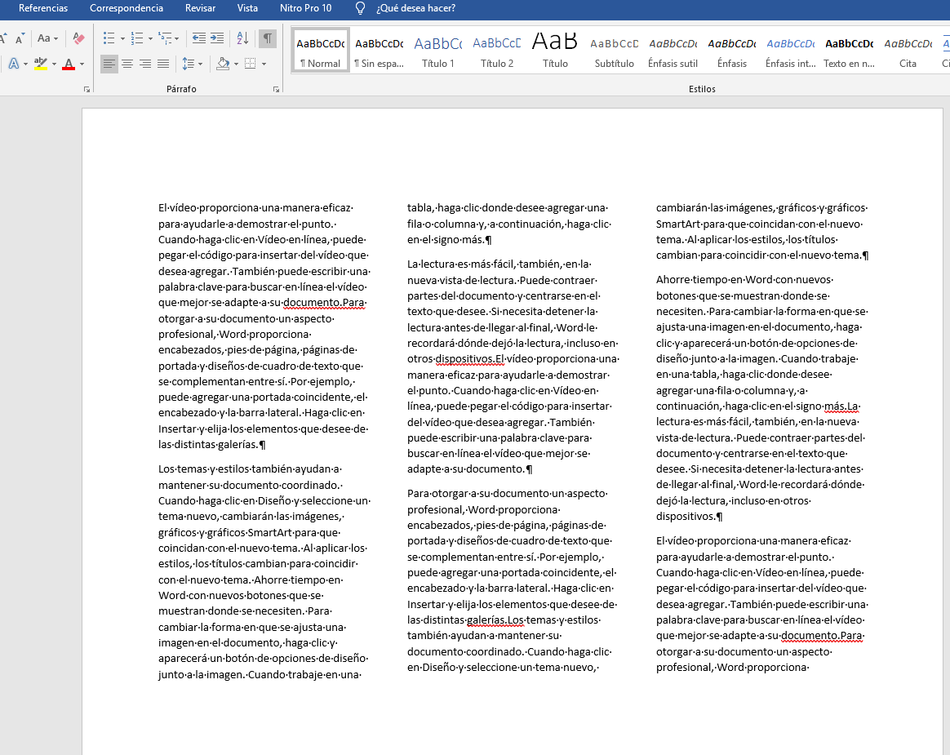Click the red font color button

(x=67, y=64)
